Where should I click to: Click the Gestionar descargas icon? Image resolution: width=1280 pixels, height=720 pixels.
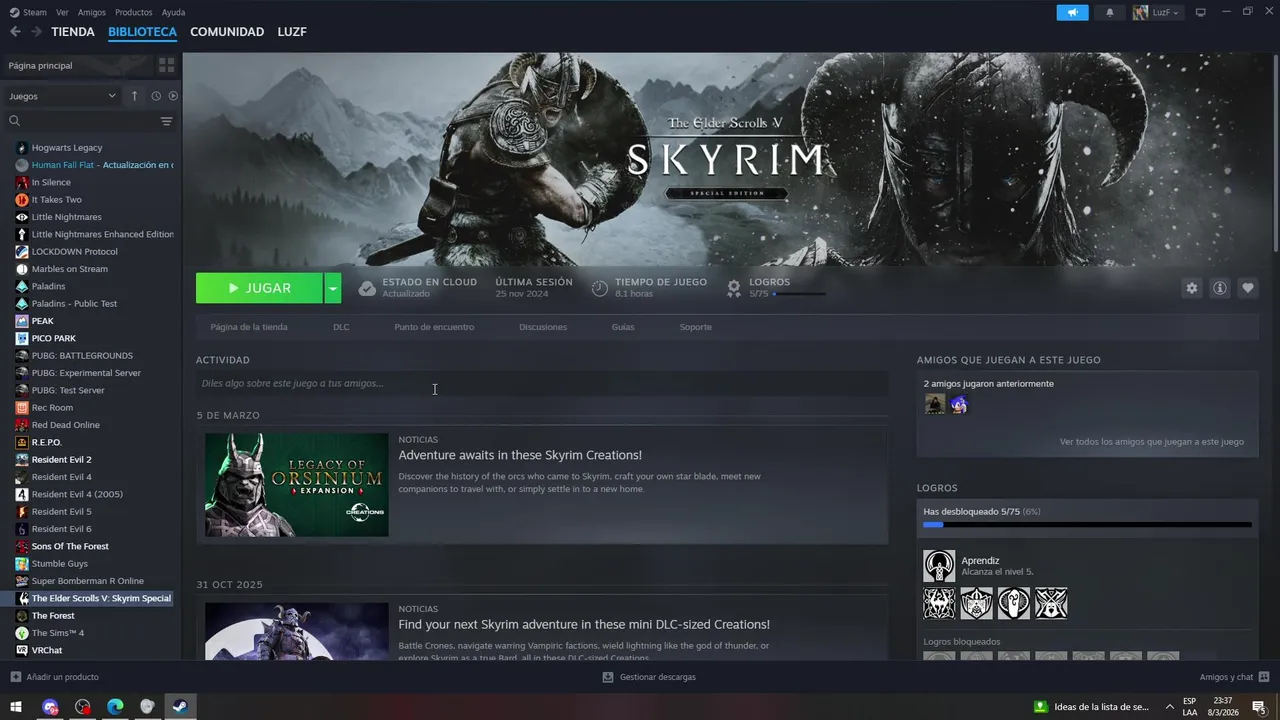(x=608, y=677)
